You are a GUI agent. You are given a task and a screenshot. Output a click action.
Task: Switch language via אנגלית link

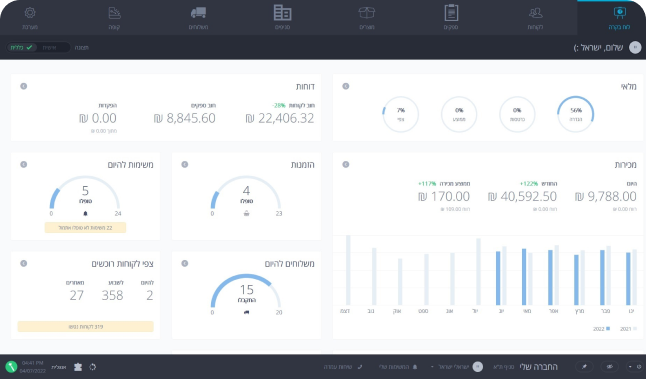coord(58,367)
